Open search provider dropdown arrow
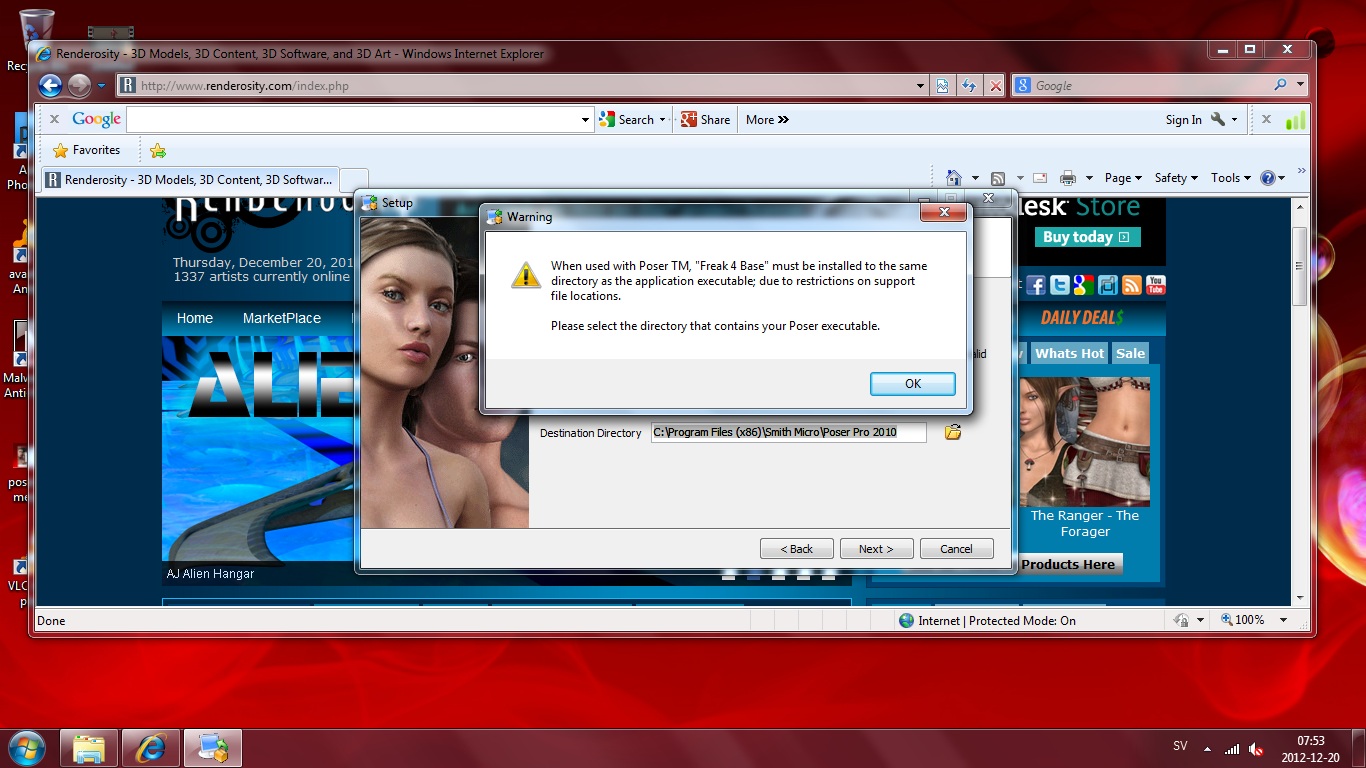 tap(1300, 86)
